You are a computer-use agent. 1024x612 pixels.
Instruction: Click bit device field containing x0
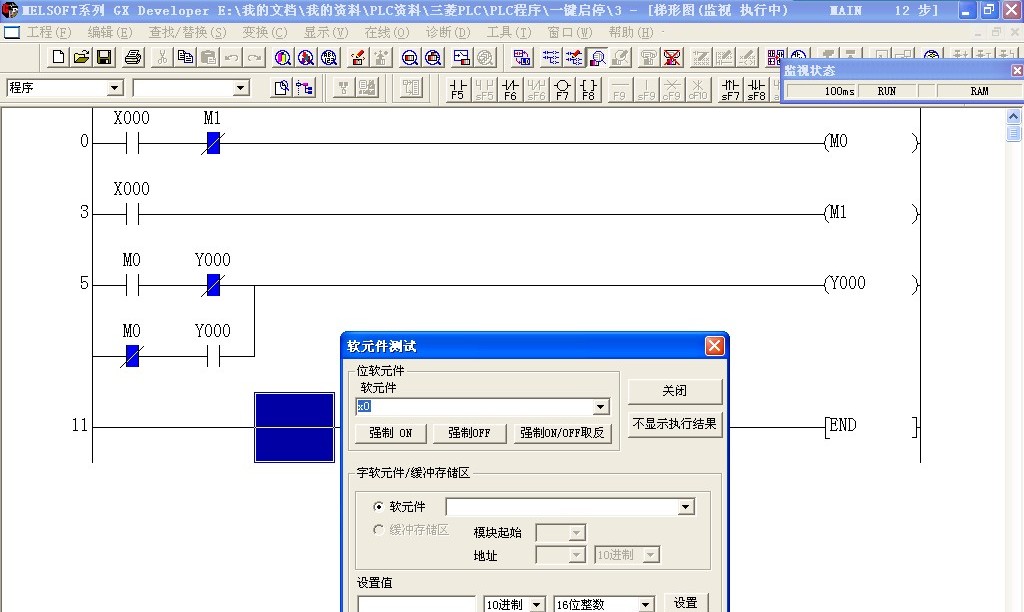475,407
